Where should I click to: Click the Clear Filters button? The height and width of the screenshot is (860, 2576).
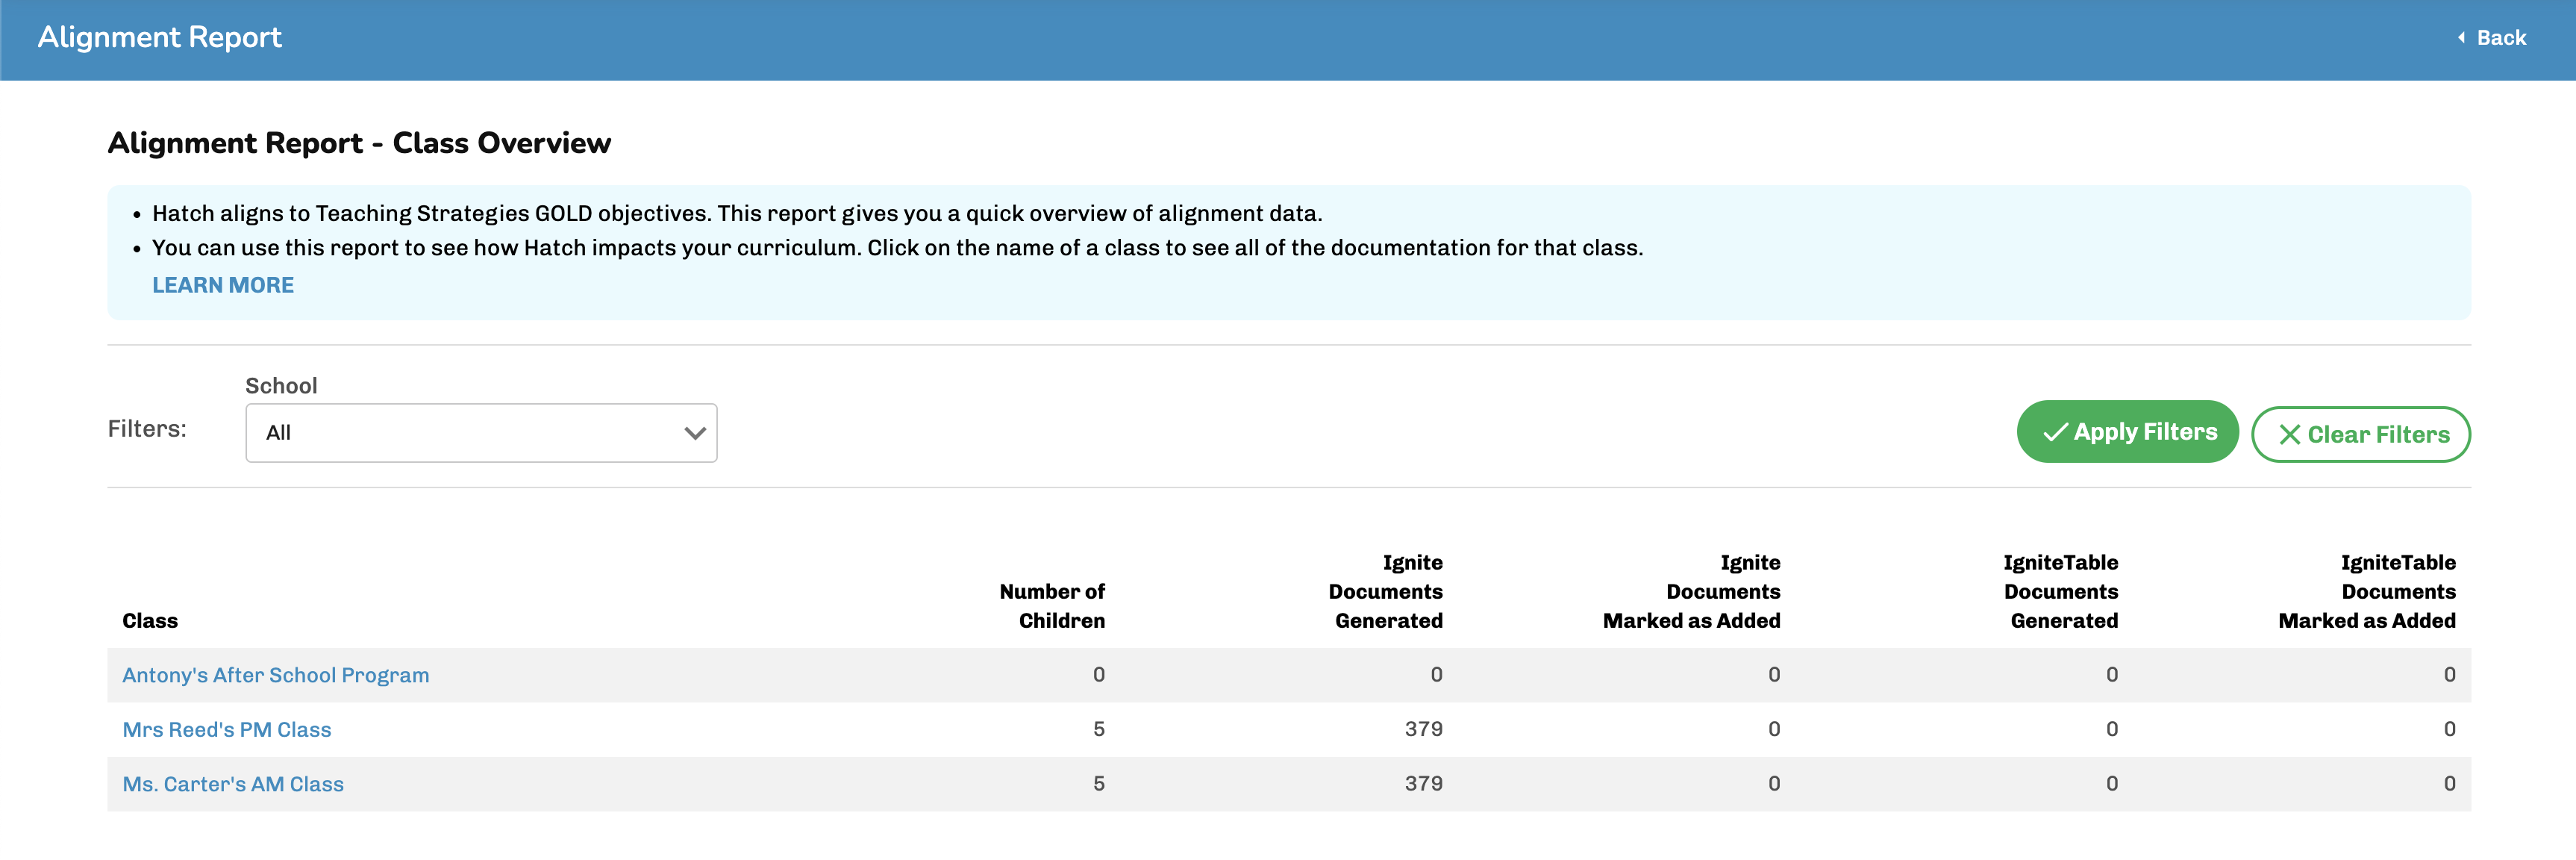point(2360,435)
